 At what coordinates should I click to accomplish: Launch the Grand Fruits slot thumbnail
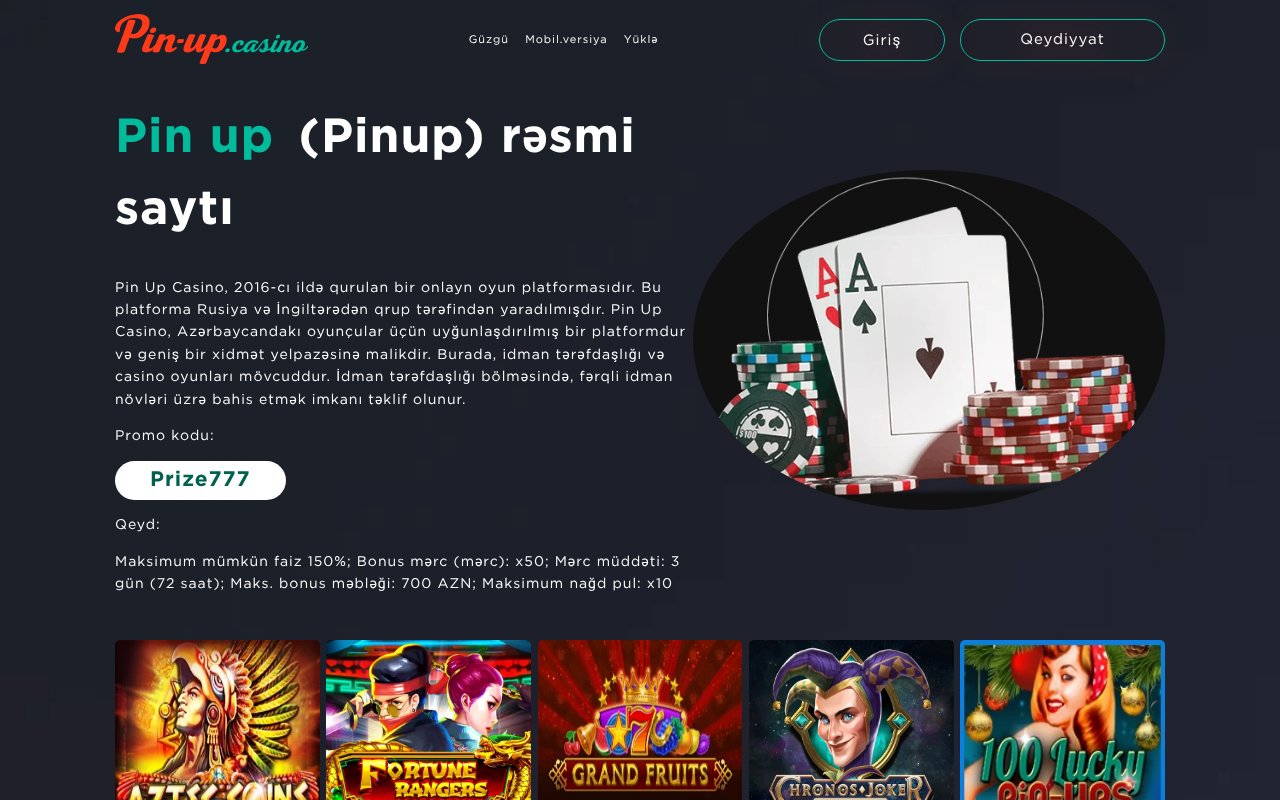pos(640,720)
